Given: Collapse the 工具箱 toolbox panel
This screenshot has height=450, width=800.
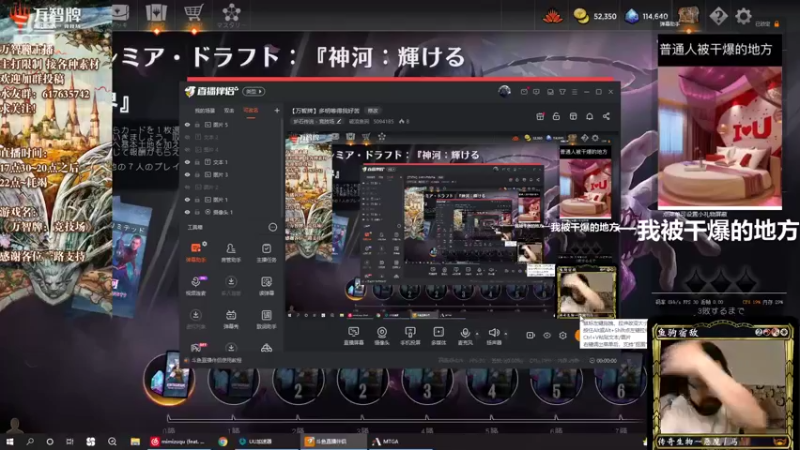Looking at the screenshot, I should (272, 227).
